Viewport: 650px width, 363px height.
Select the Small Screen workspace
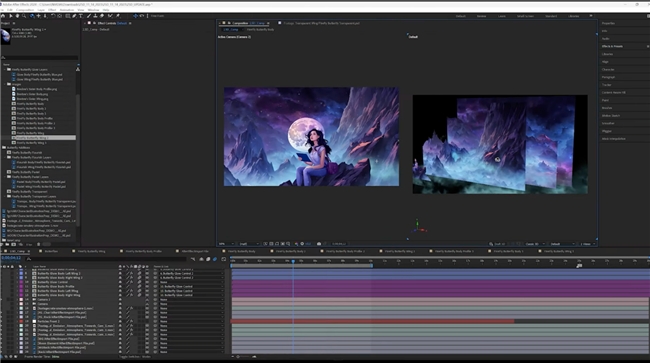pos(525,16)
